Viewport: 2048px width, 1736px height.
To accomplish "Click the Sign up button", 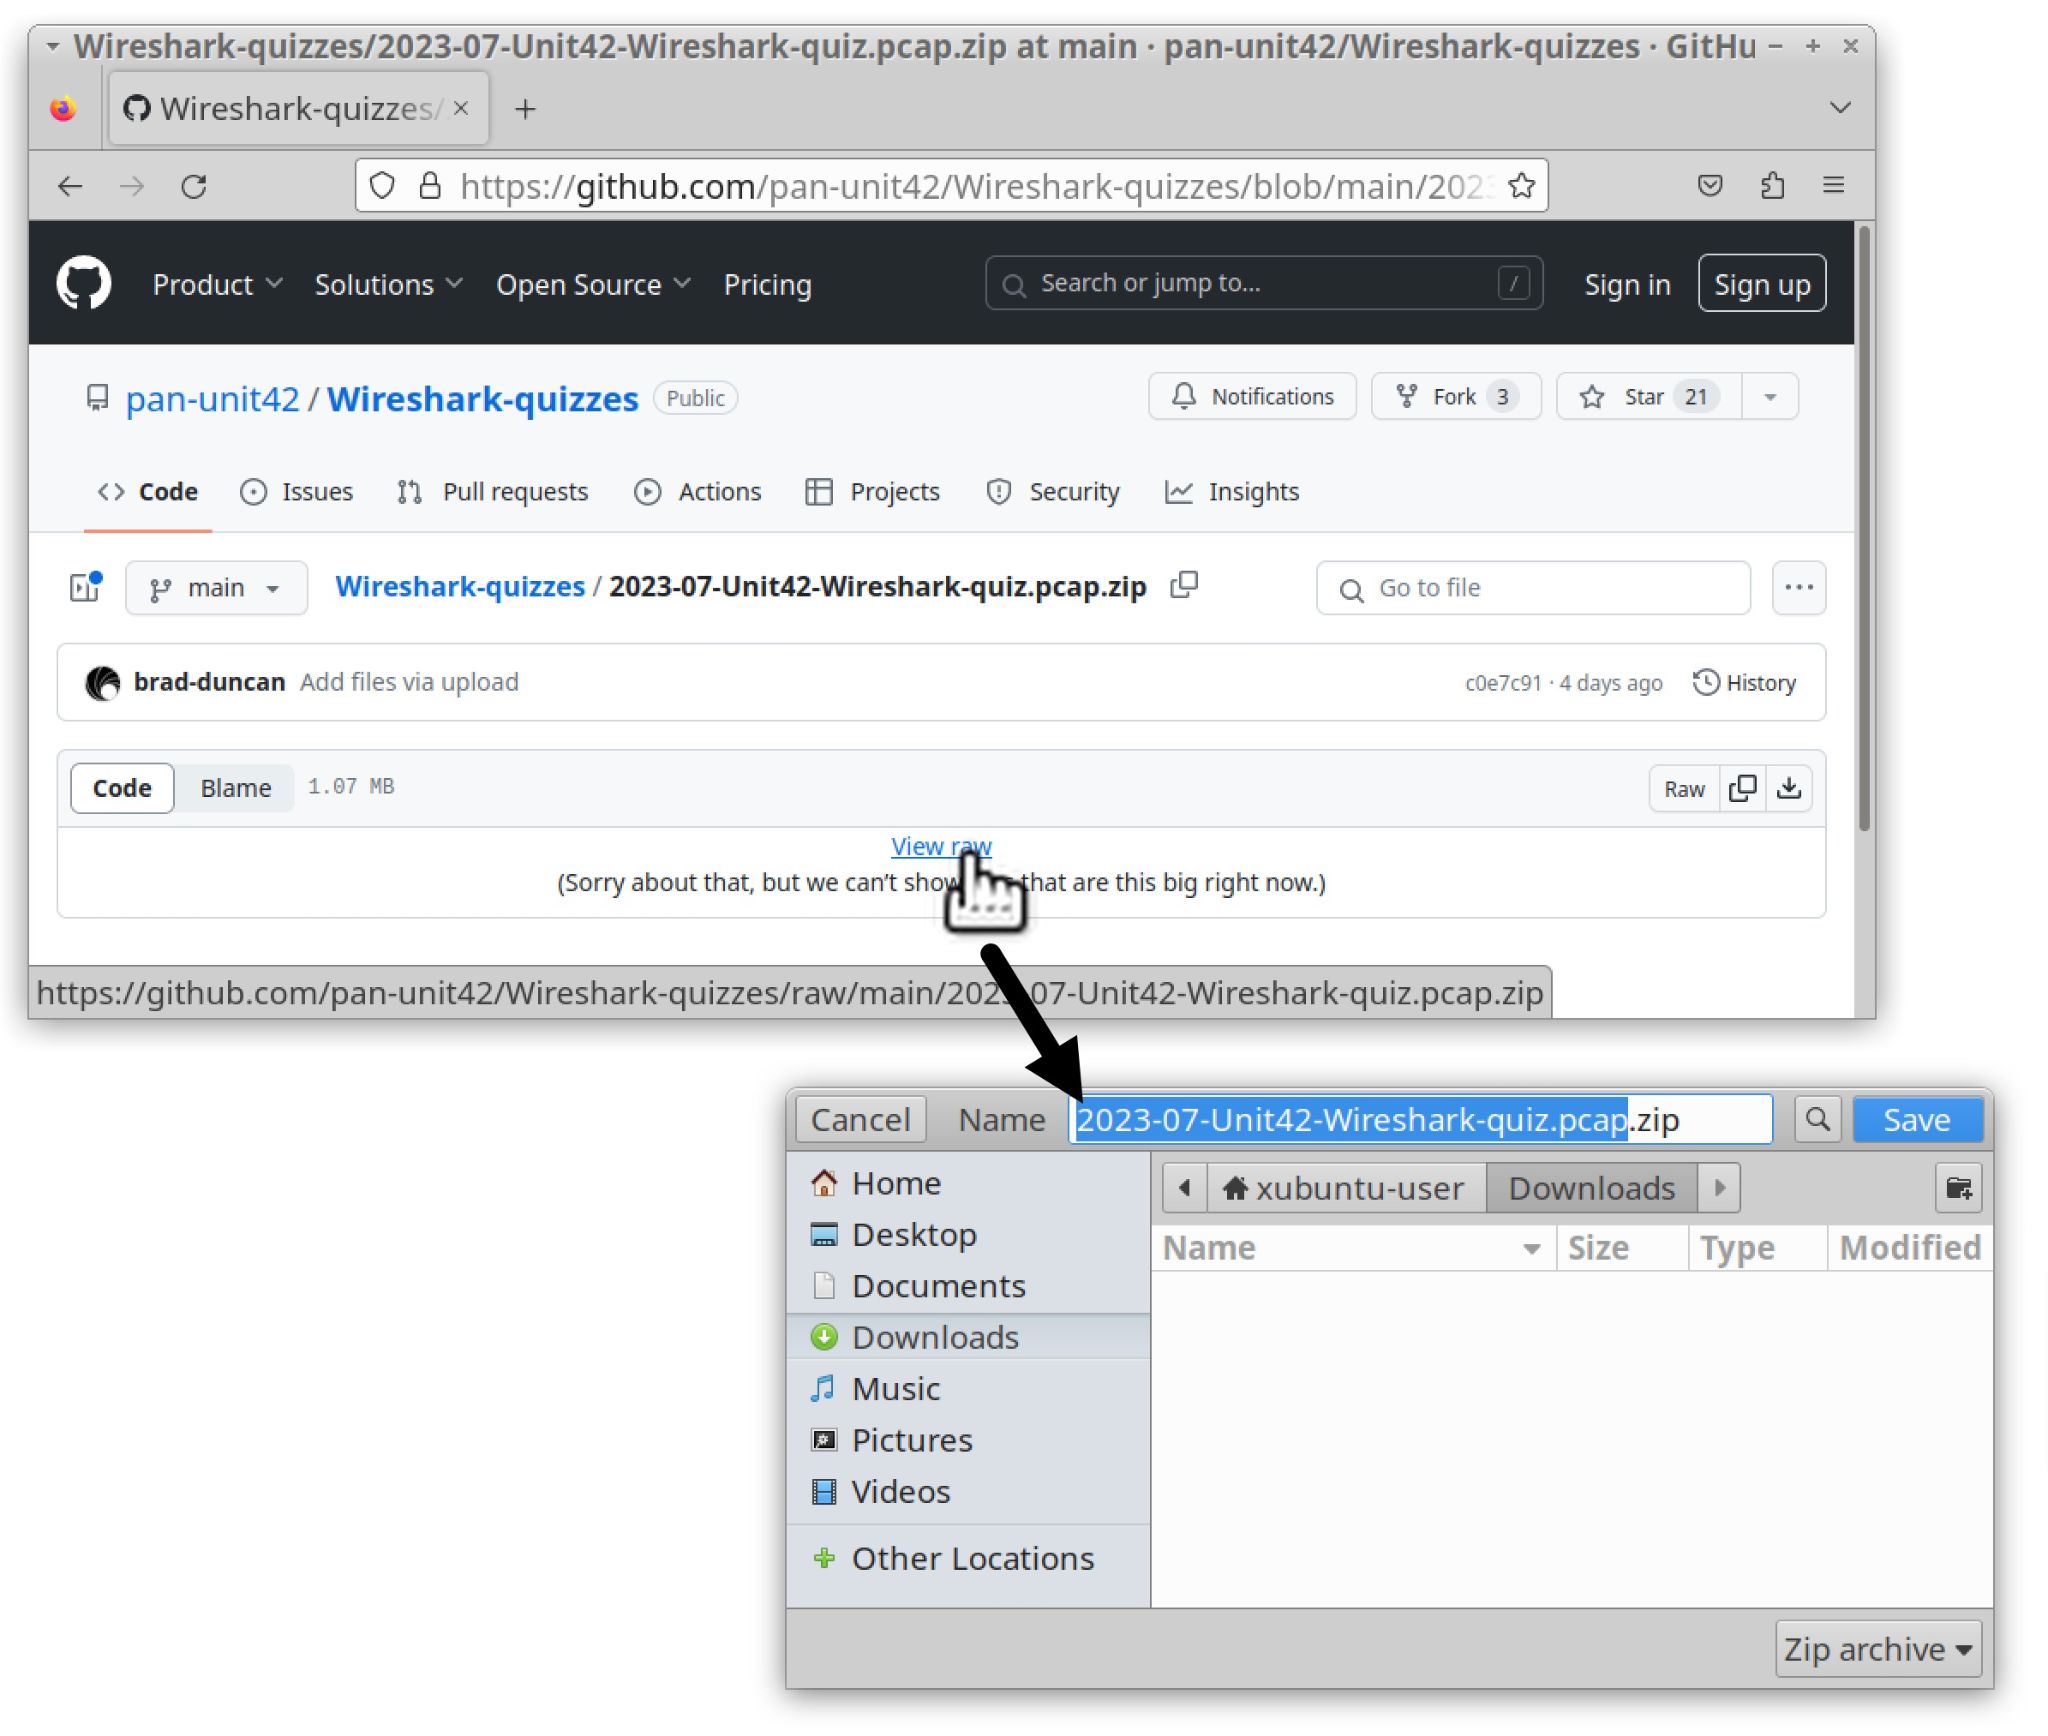I will 1761,284.
